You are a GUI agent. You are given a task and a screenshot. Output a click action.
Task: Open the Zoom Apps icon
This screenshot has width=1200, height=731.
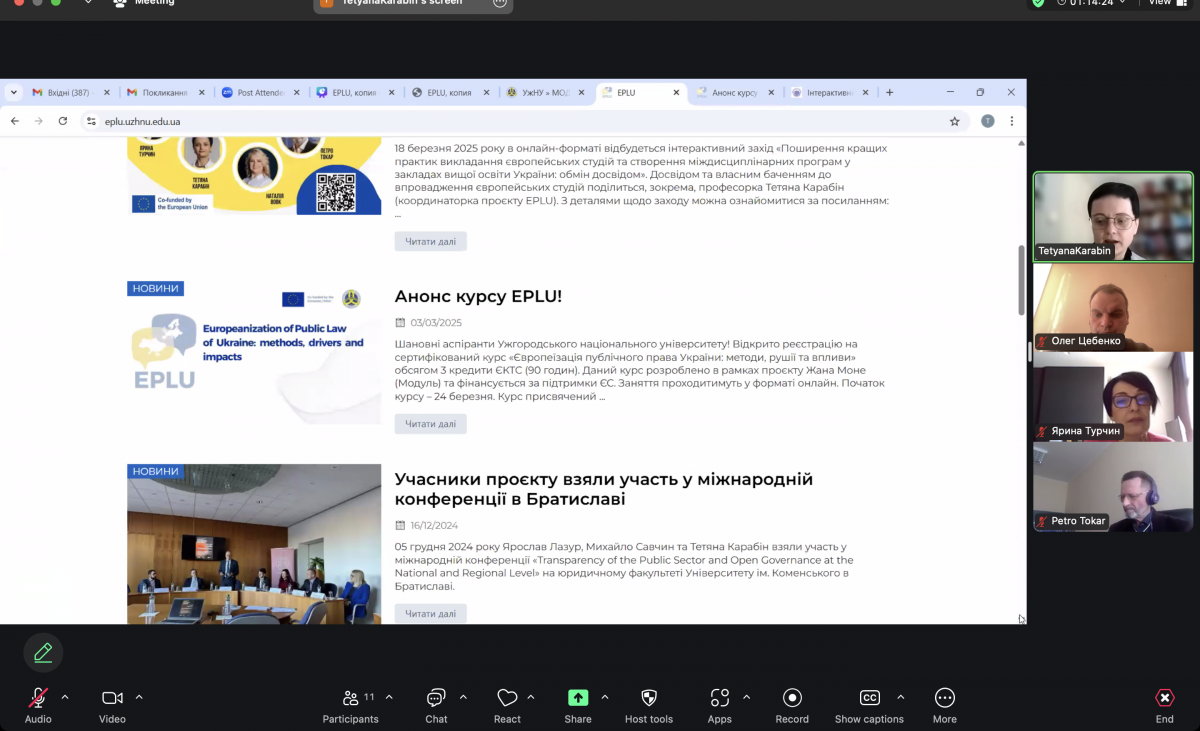[x=719, y=697]
